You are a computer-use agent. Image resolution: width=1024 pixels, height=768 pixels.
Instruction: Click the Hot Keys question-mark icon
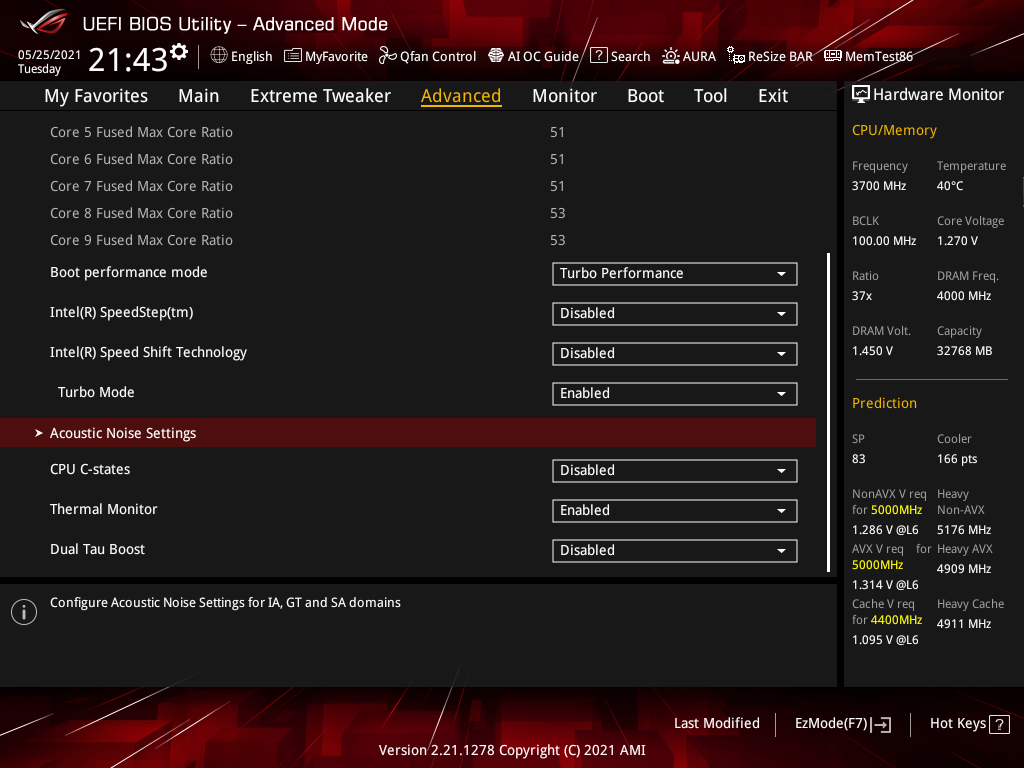coord(999,724)
